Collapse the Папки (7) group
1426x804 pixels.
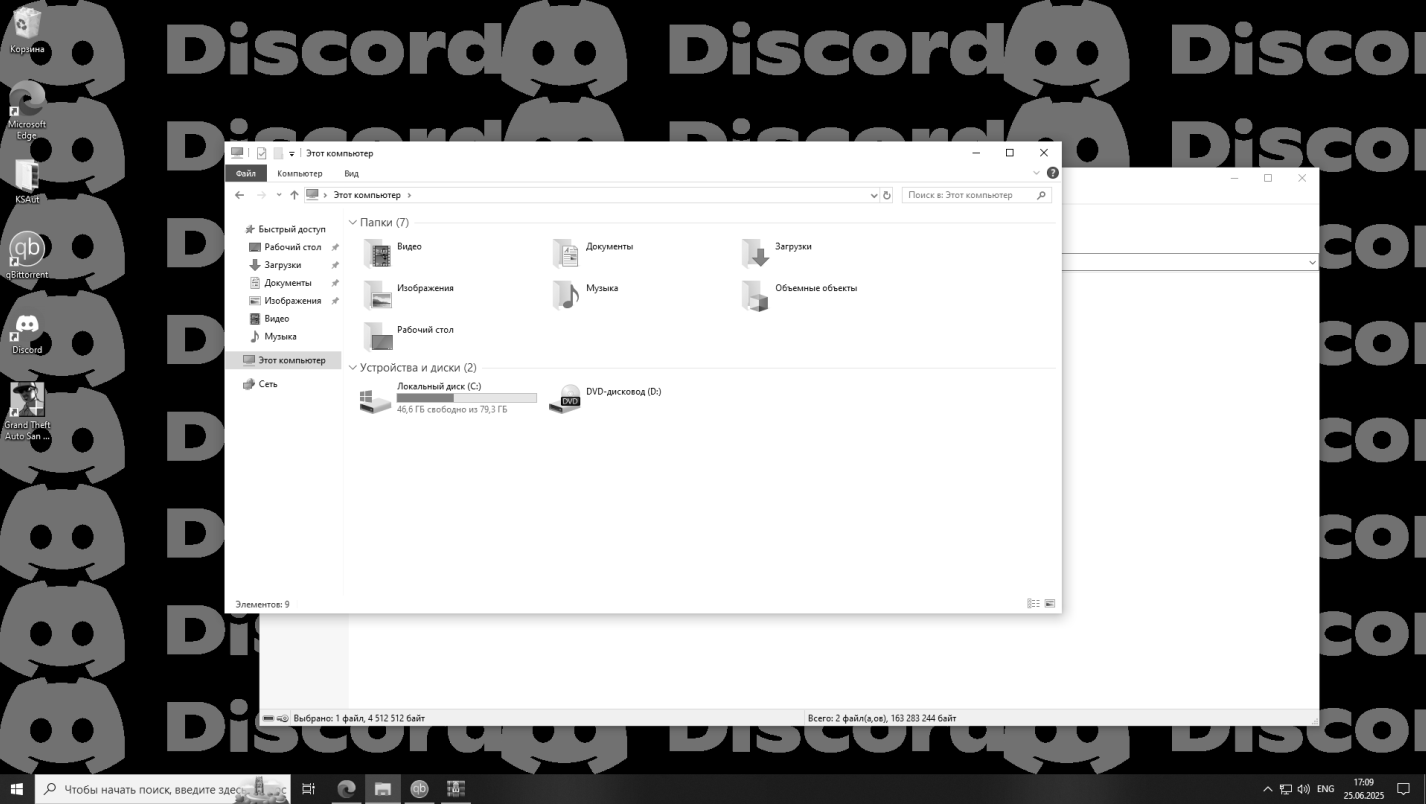pyautogui.click(x=353, y=222)
